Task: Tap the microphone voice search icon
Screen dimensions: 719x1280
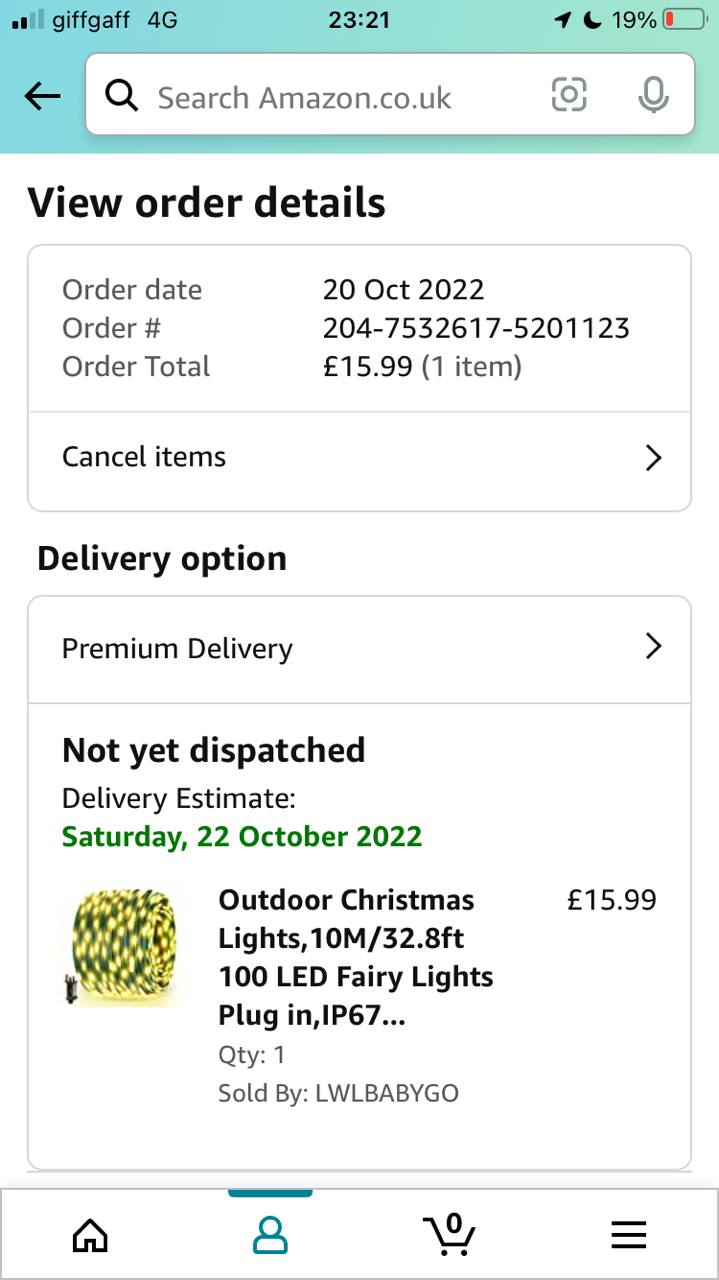Action: [653, 95]
